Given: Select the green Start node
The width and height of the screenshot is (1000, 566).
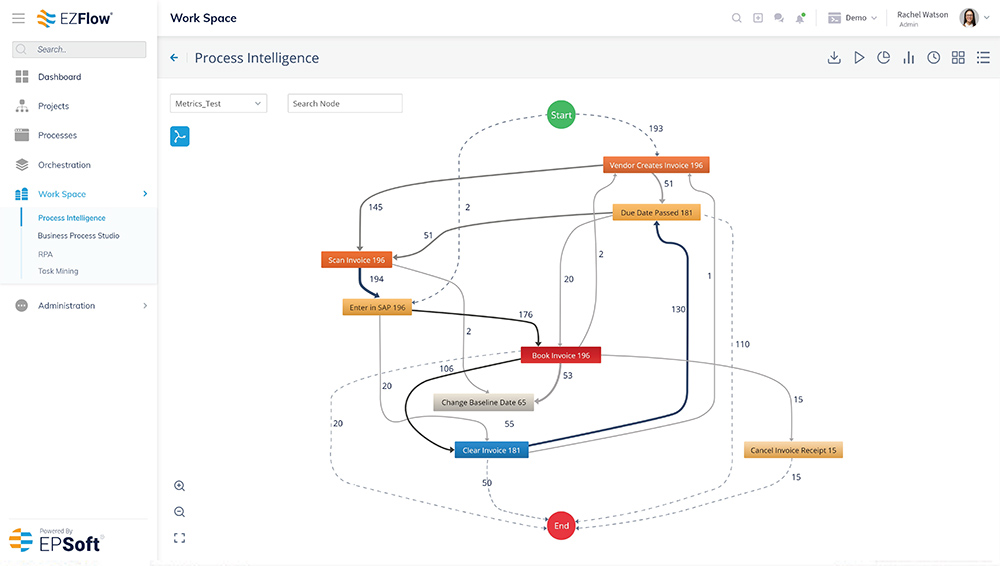Looking at the screenshot, I should [x=561, y=115].
